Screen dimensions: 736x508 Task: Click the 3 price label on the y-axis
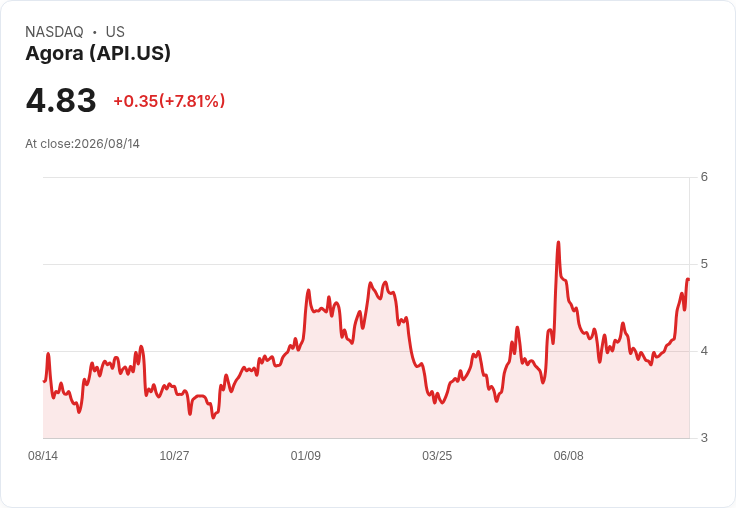(704, 438)
